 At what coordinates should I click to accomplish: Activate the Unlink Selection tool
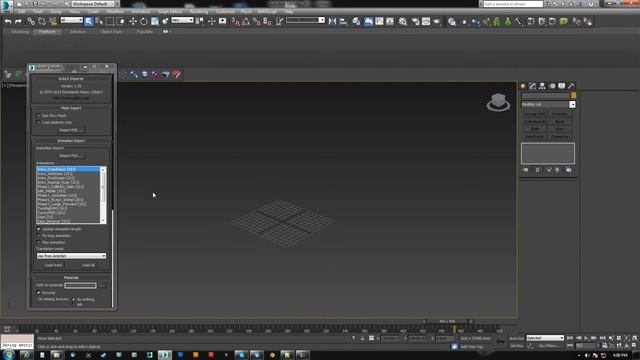point(42,21)
